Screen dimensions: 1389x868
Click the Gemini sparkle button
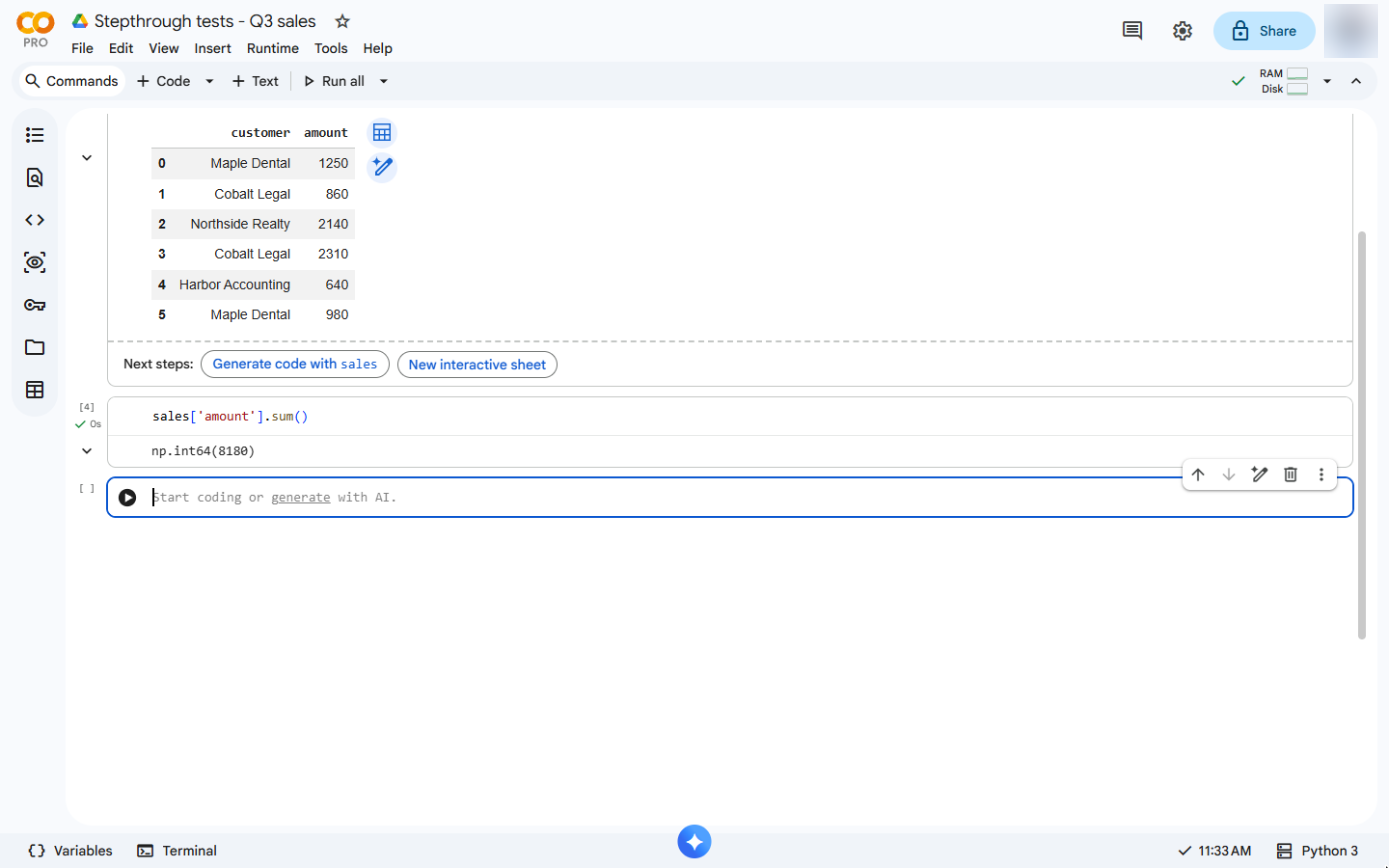pos(694,842)
